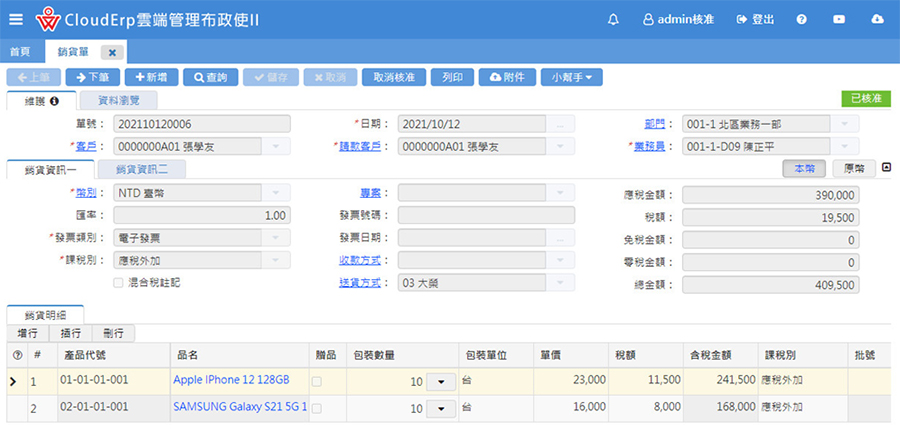Screen dimensions: 900x431
Task: Open the 收款方式 link label
Action: coord(360,260)
